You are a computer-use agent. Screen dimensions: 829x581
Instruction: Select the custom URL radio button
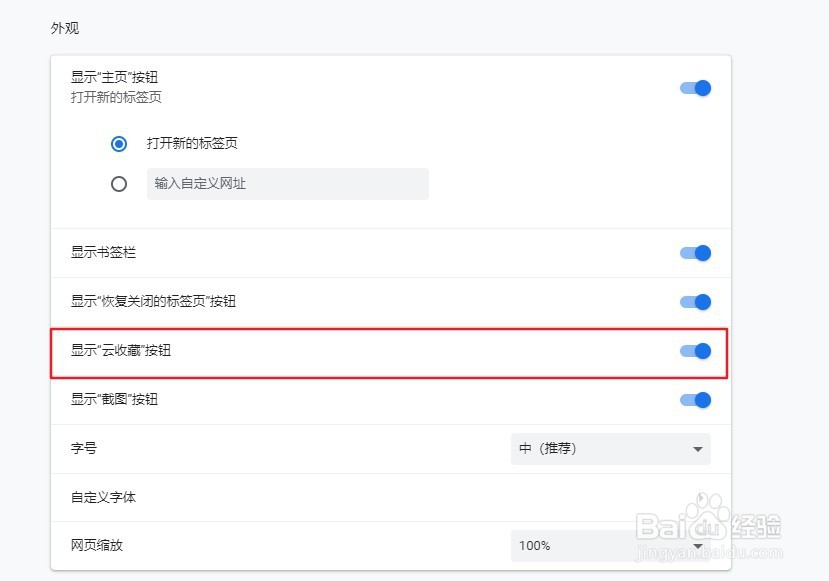pyautogui.click(x=119, y=184)
